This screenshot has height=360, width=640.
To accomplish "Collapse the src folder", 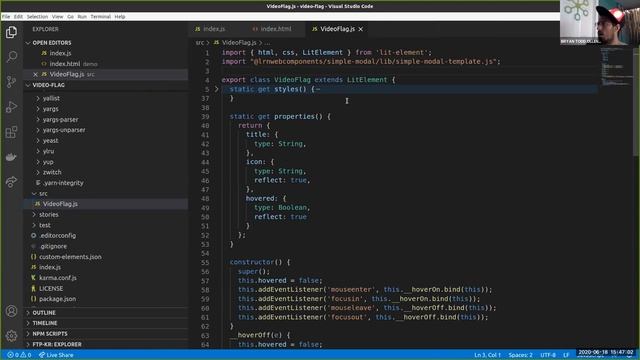I will point(43,193).
